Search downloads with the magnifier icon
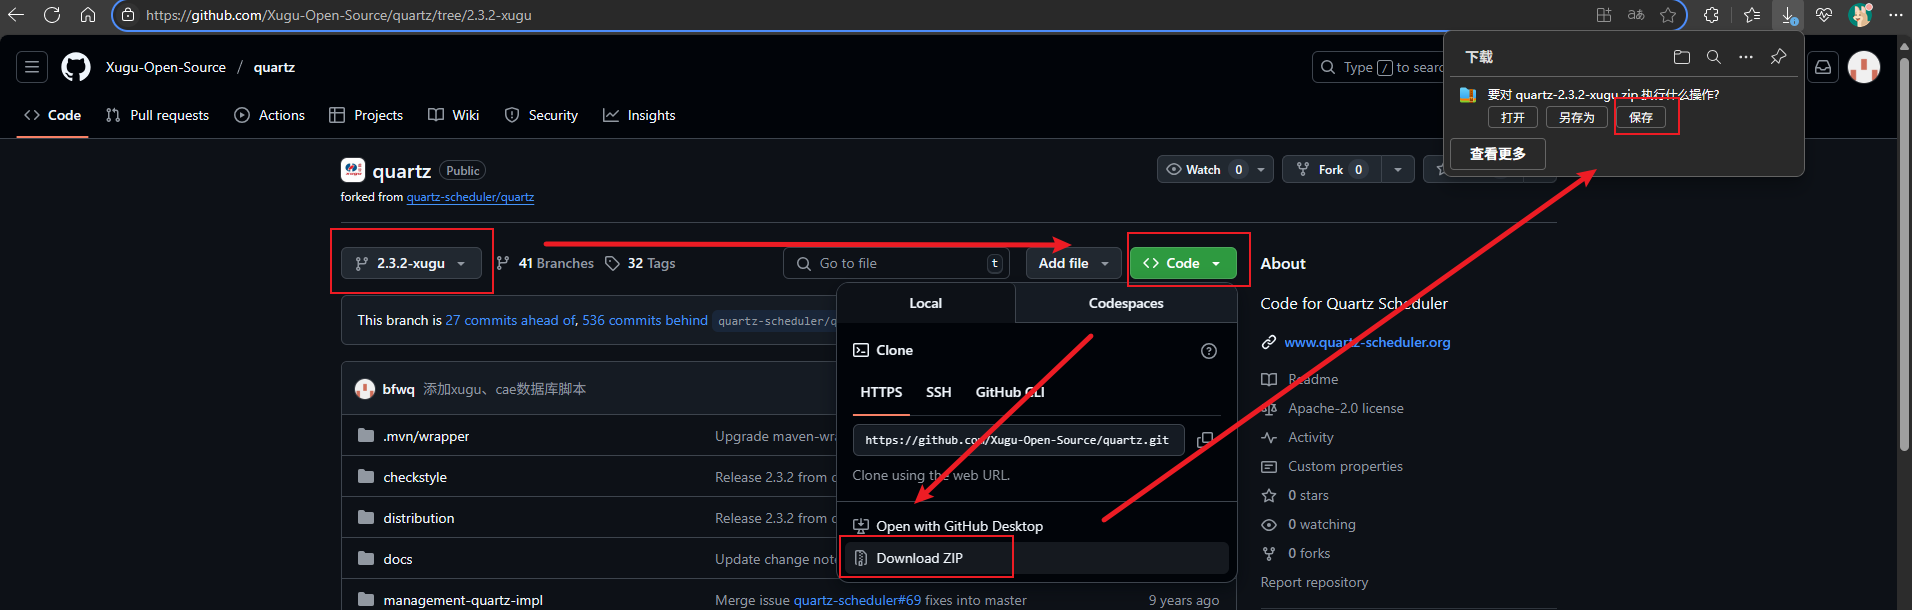This screenshot has width=1912, height=610. [1713, 57]
